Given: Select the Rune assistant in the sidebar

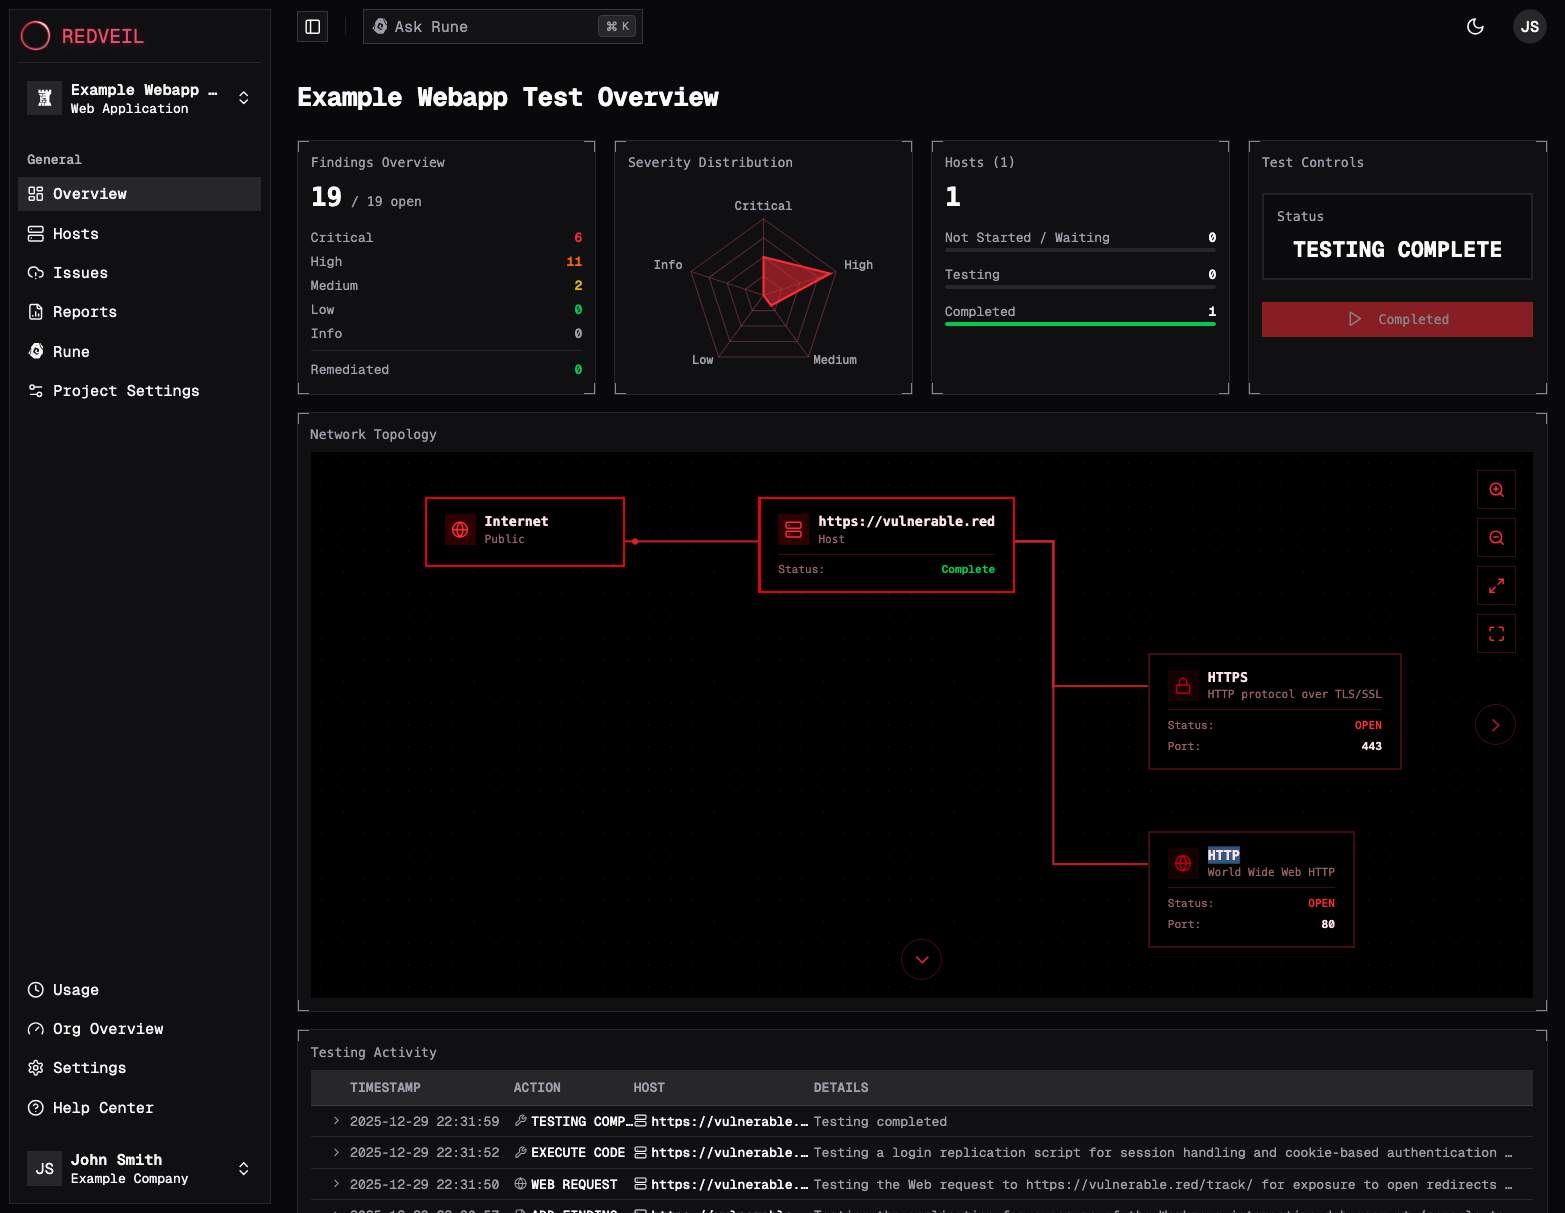Looking at the screenshot, I should (x=70, y=351).
